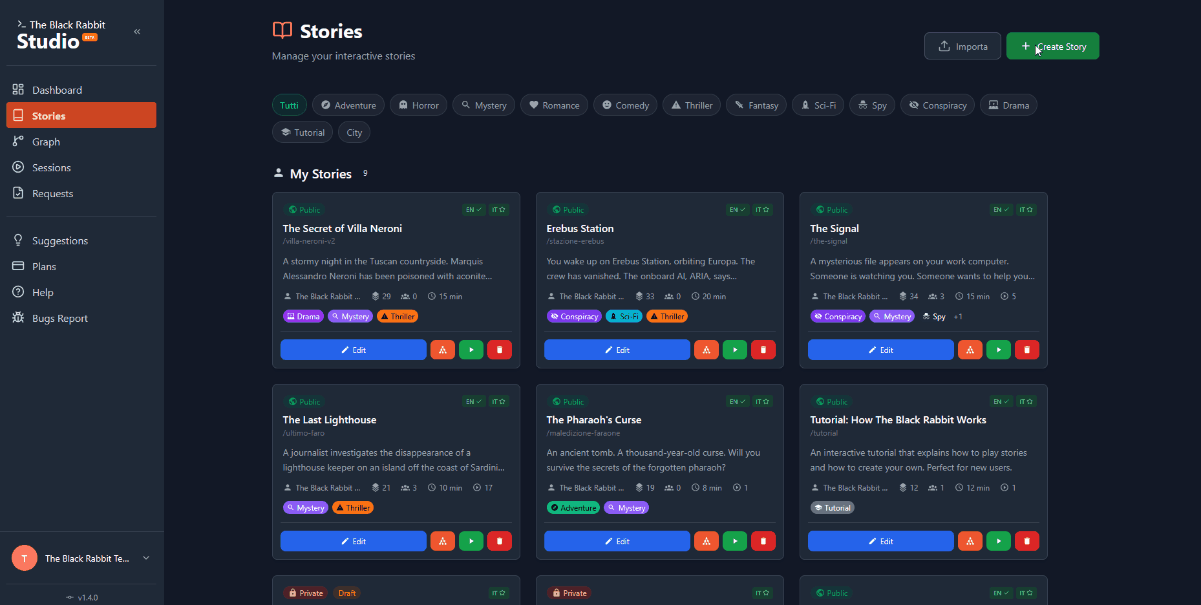Select the Tutti filter chip
The width and height of the screenshot is (1201, 605).
[x=289, y=105]
